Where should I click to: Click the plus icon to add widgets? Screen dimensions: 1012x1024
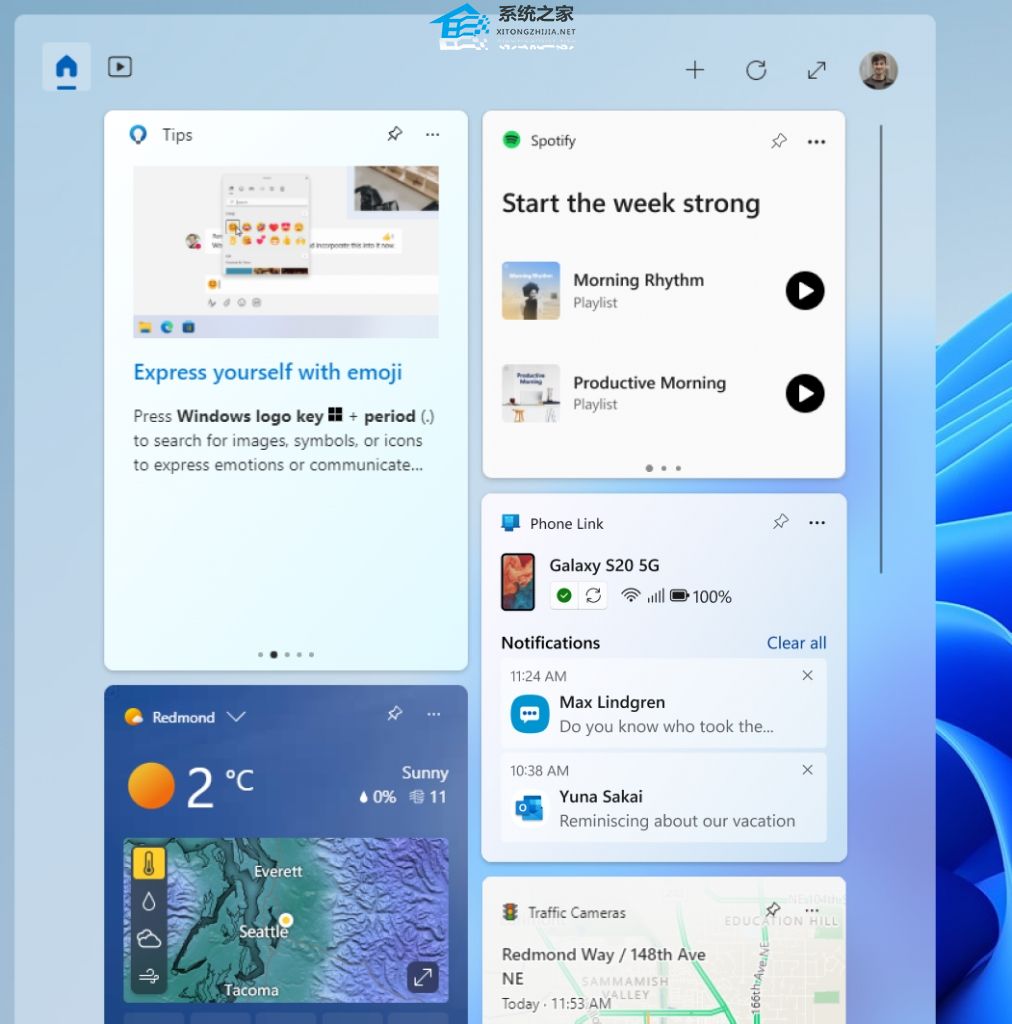pos(695,70)
